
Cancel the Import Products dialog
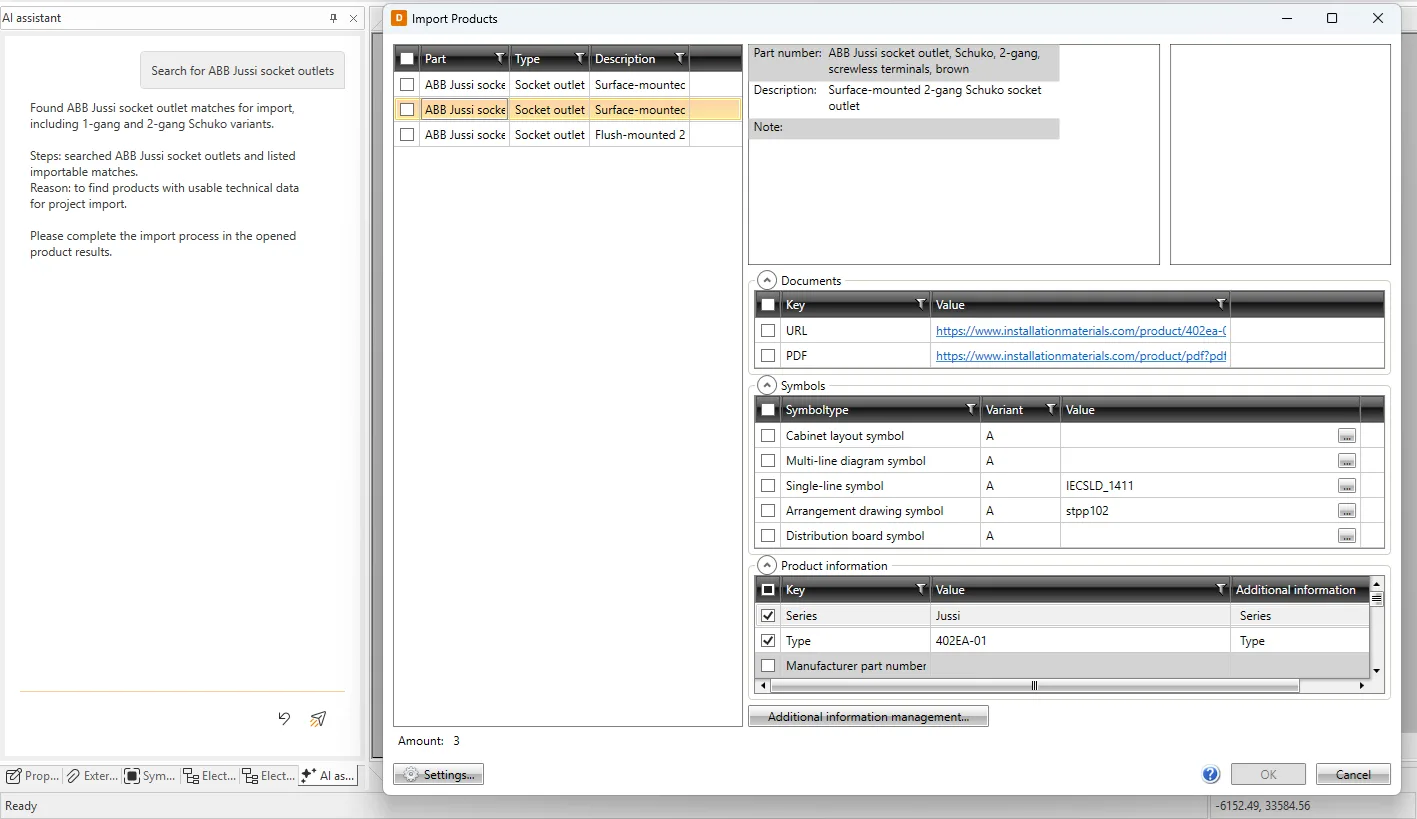click(x=1353, y=775)
